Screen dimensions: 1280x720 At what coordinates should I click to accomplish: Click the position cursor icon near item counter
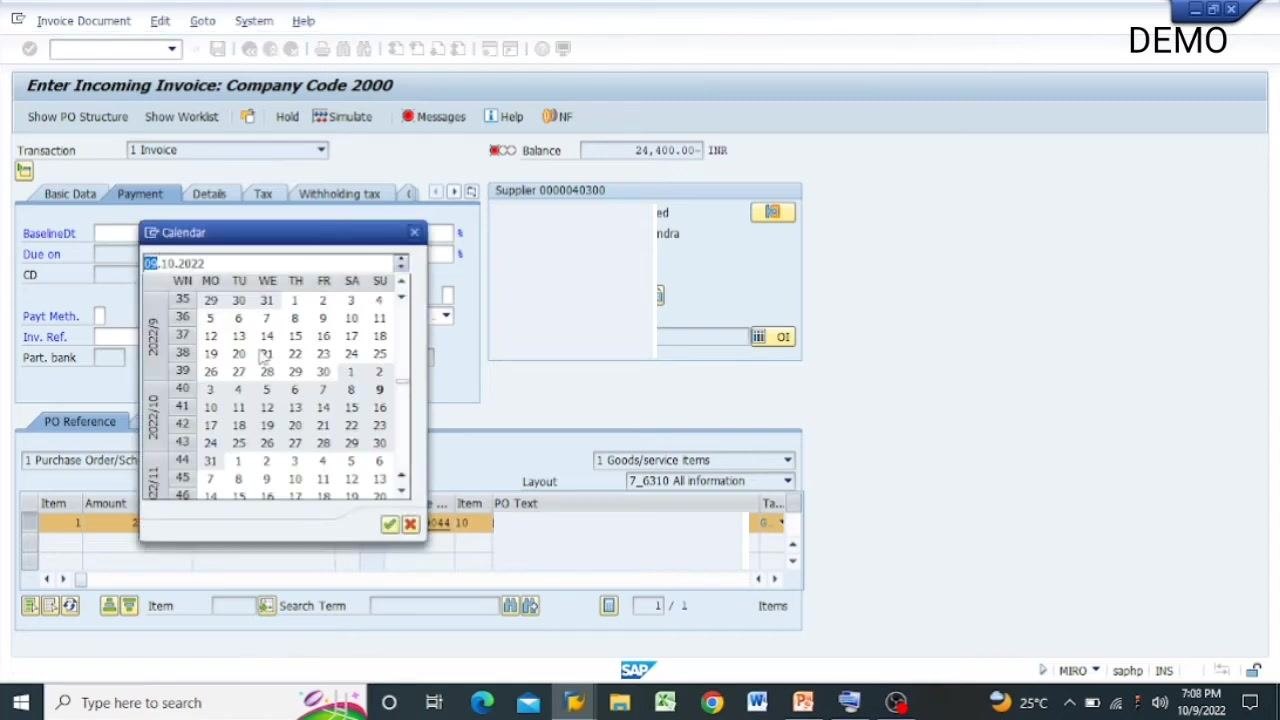pos(609,606)
